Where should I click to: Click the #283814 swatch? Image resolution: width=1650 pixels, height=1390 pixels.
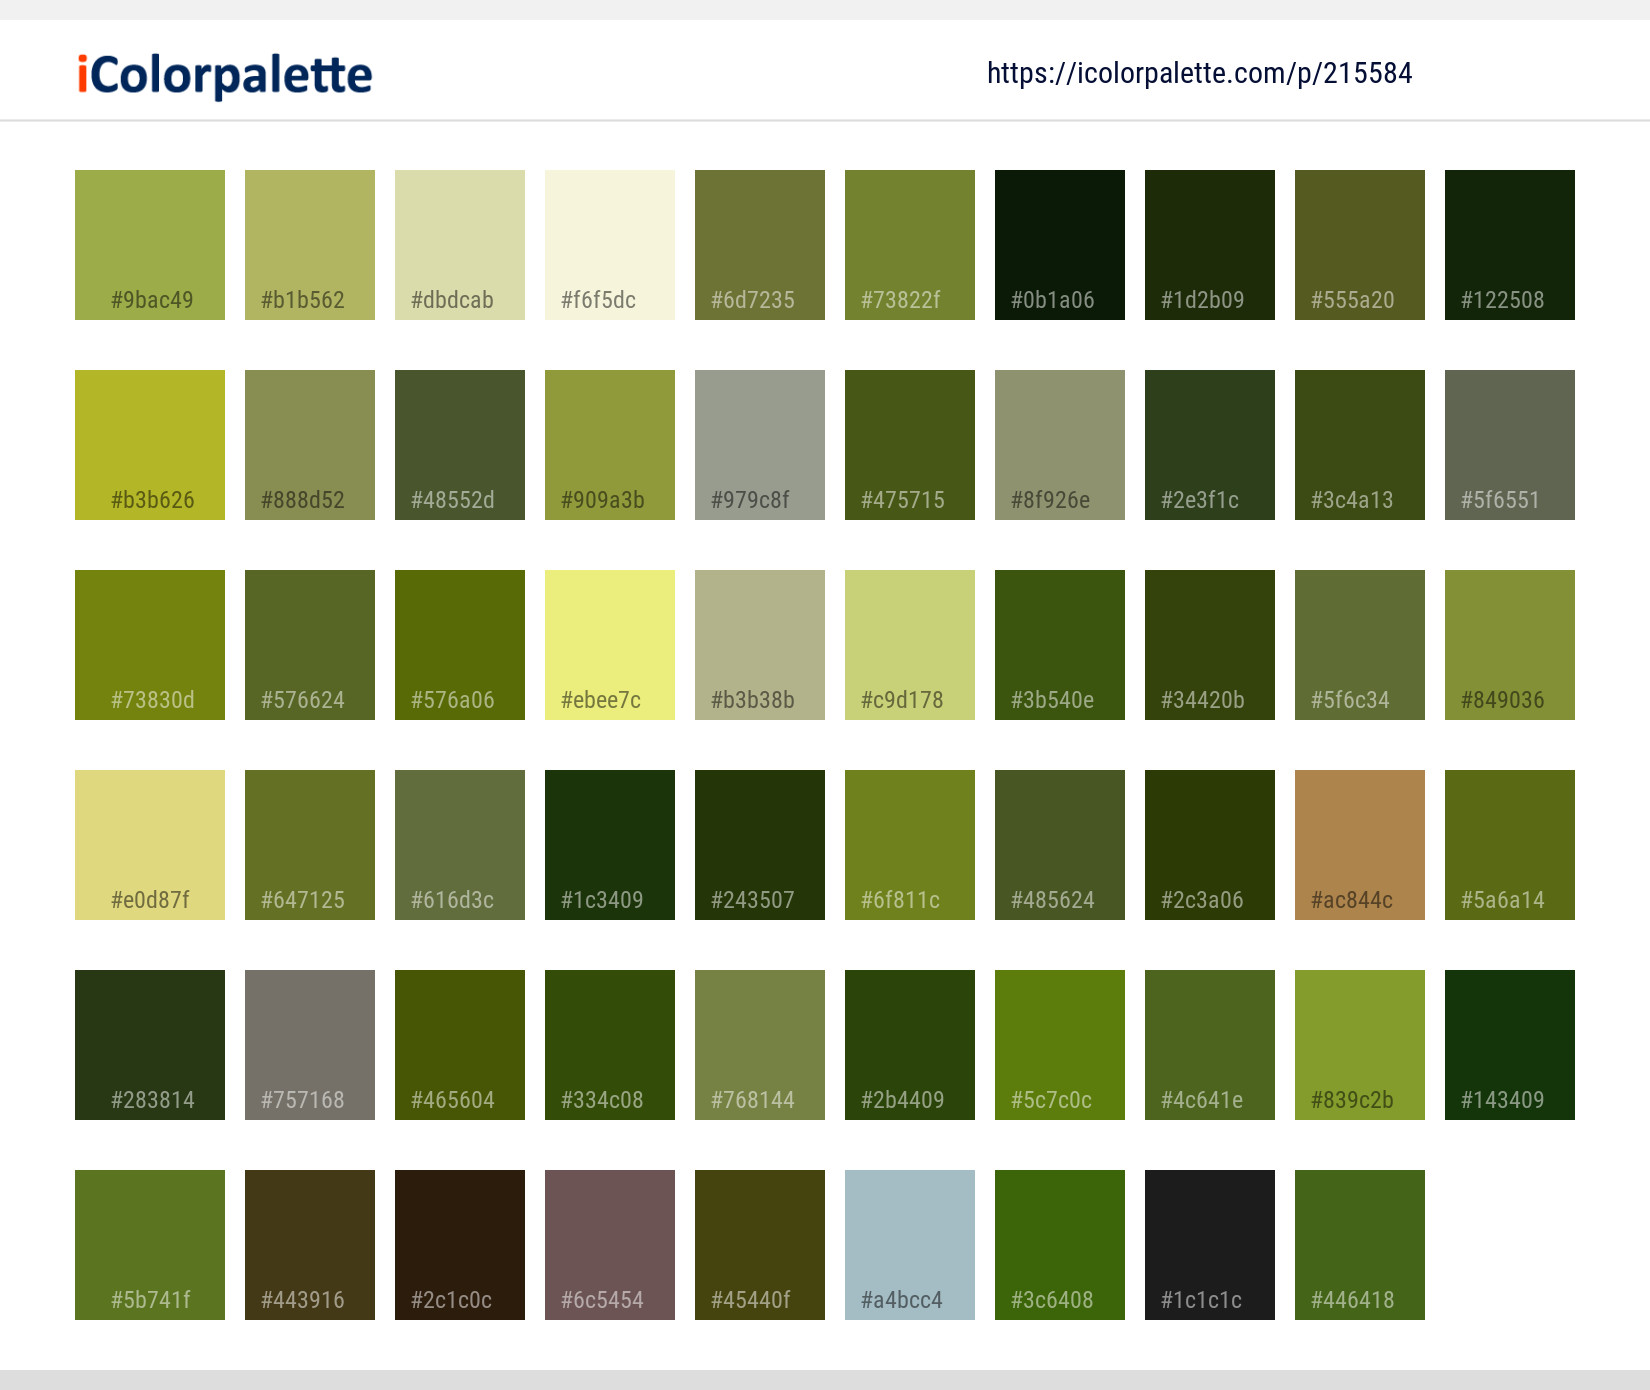click(x=150, y=1045)
